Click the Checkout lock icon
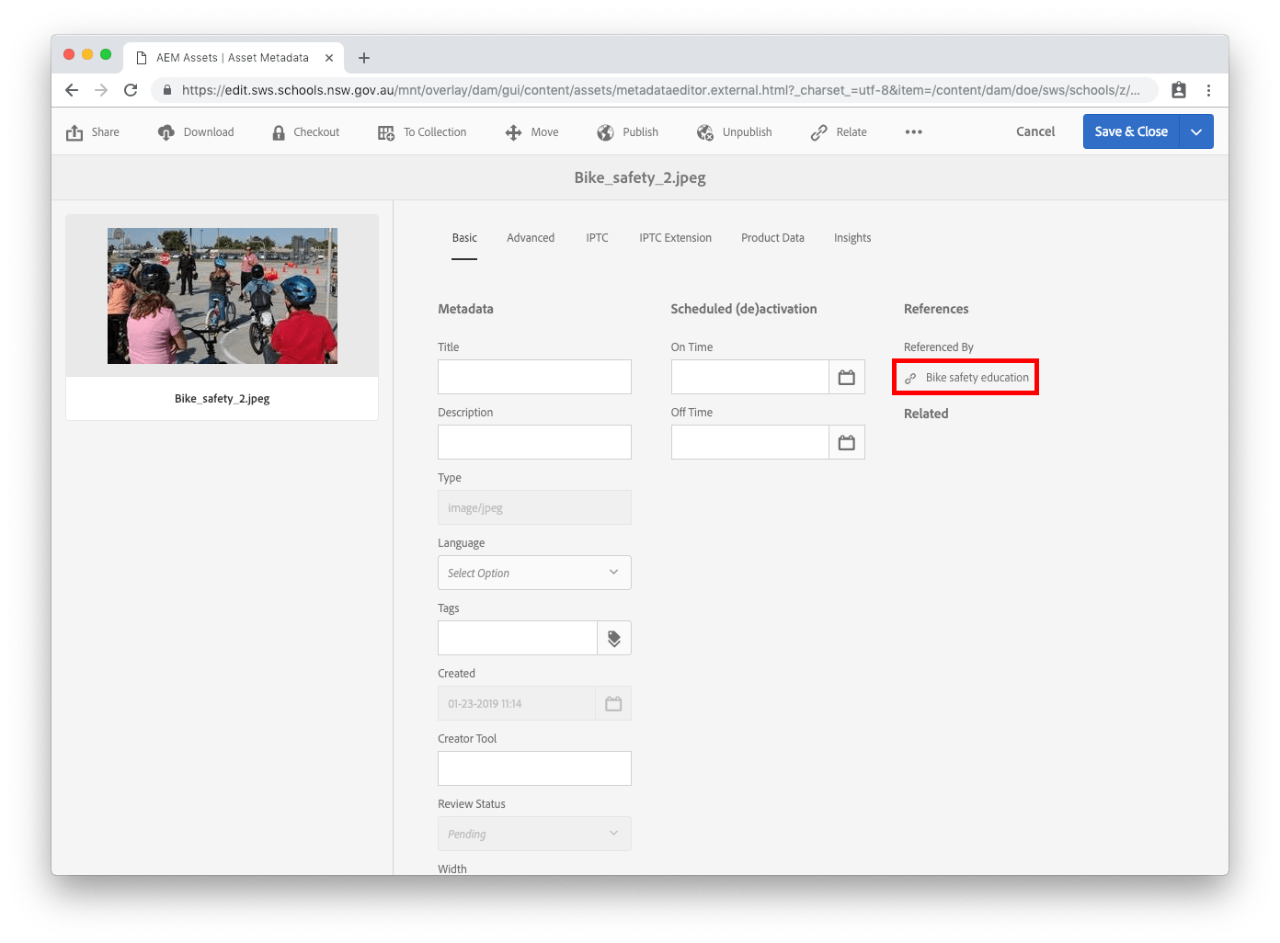This screenshot has width=1280, height=943. click(x=279, y=132)
